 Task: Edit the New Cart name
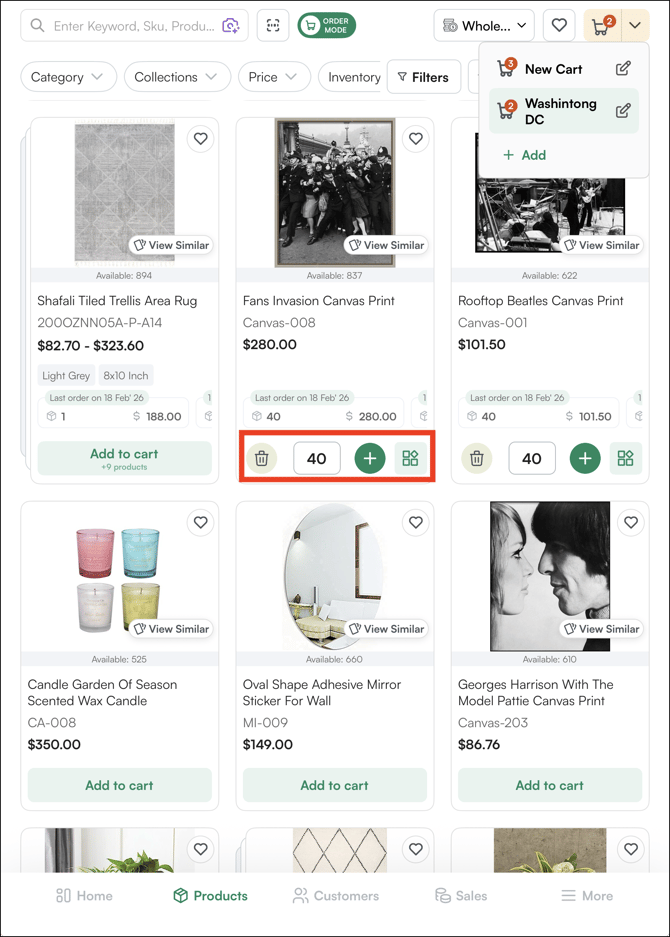point(623,69)
